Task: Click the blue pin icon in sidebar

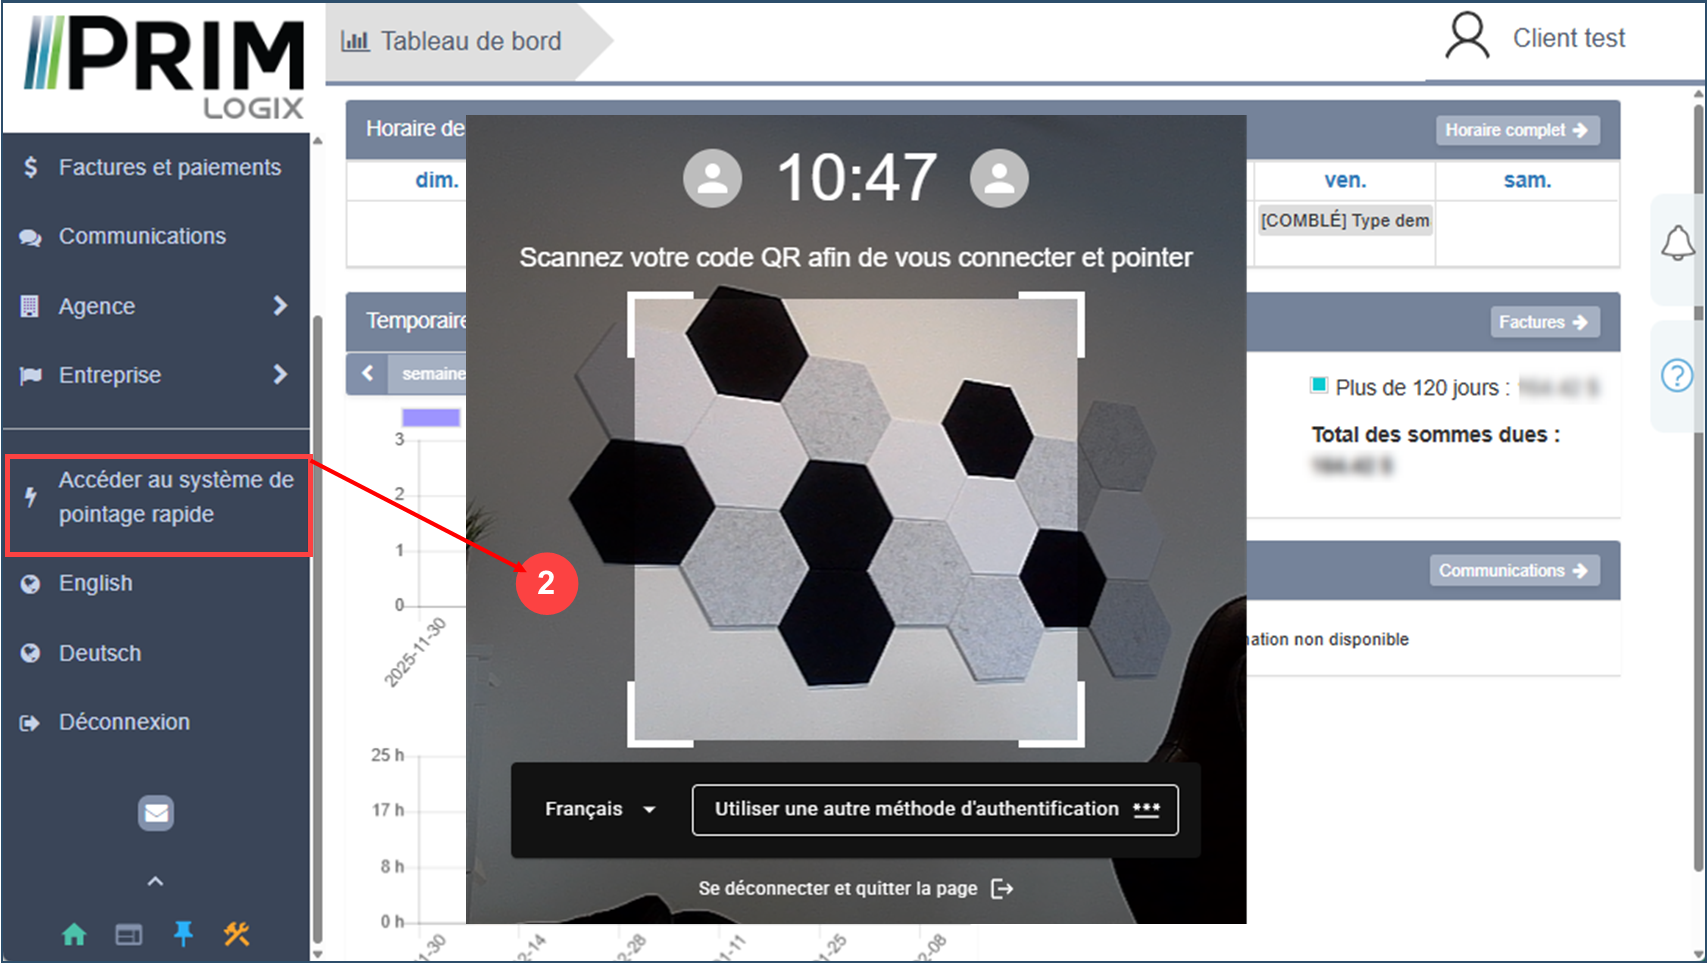Action: pos(183,934)
